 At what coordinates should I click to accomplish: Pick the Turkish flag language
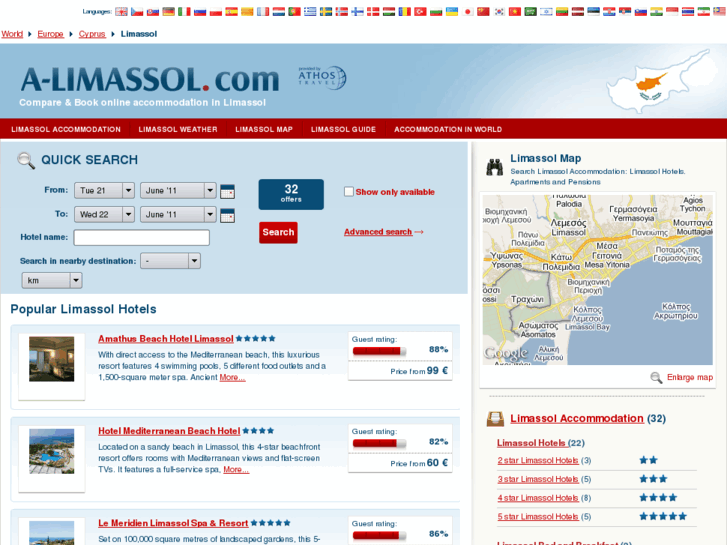click(421, 12)
